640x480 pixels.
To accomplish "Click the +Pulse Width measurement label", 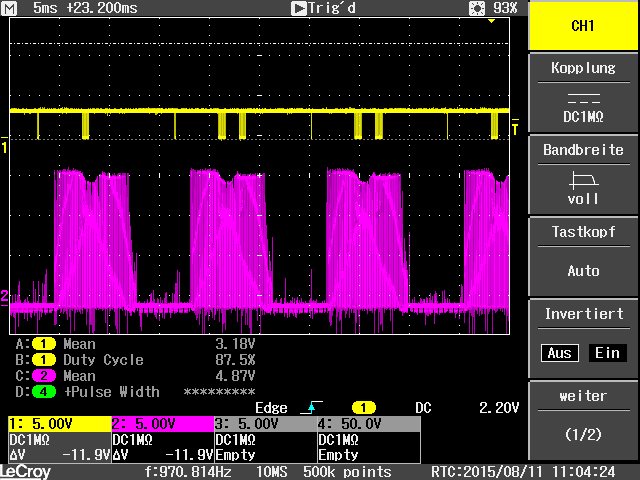I will 112,392.
